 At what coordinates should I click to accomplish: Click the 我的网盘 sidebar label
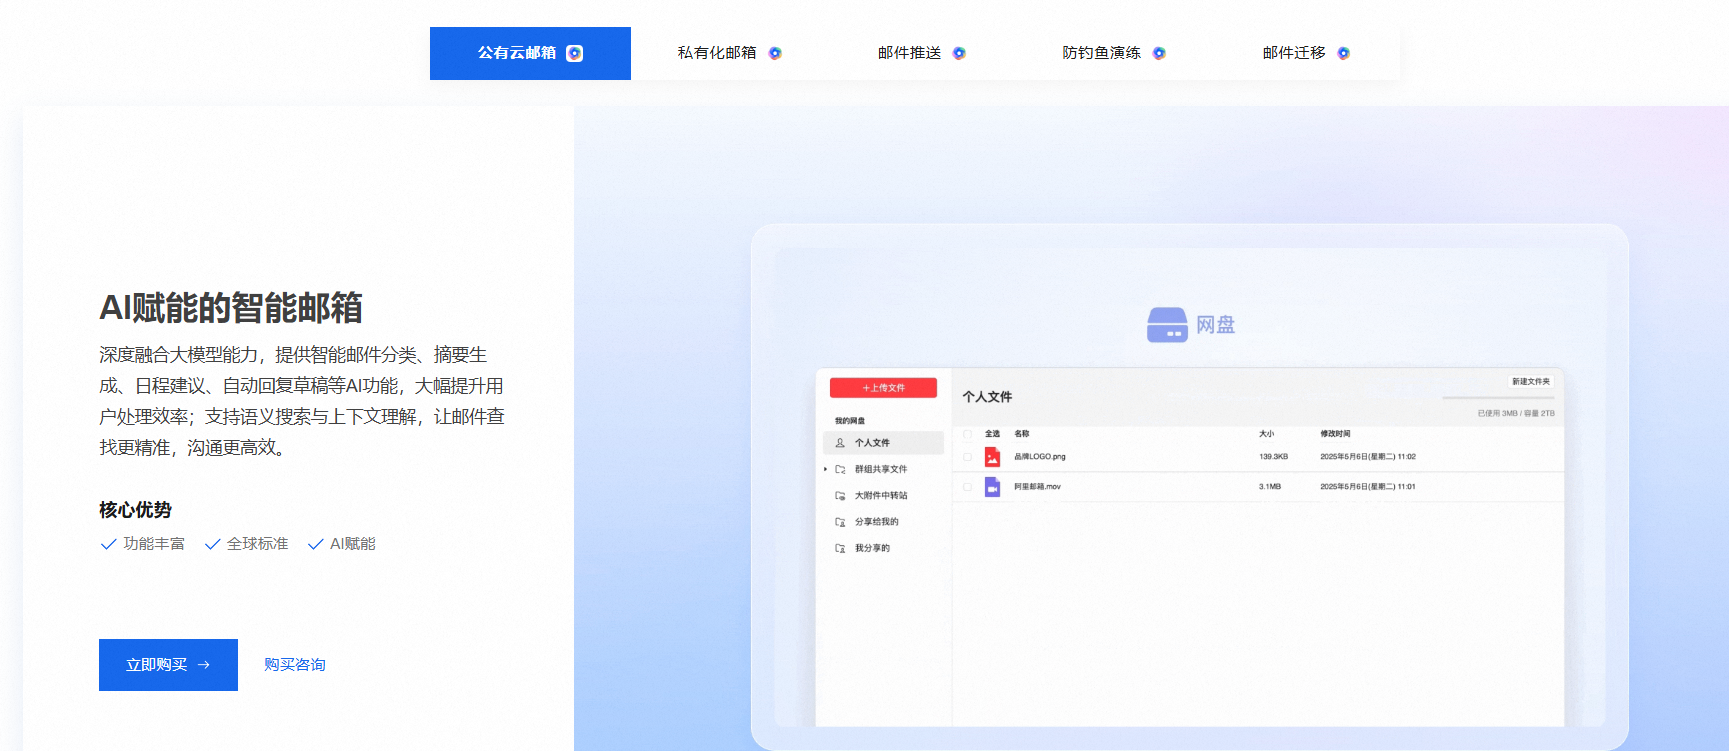(x=850, y=421)
